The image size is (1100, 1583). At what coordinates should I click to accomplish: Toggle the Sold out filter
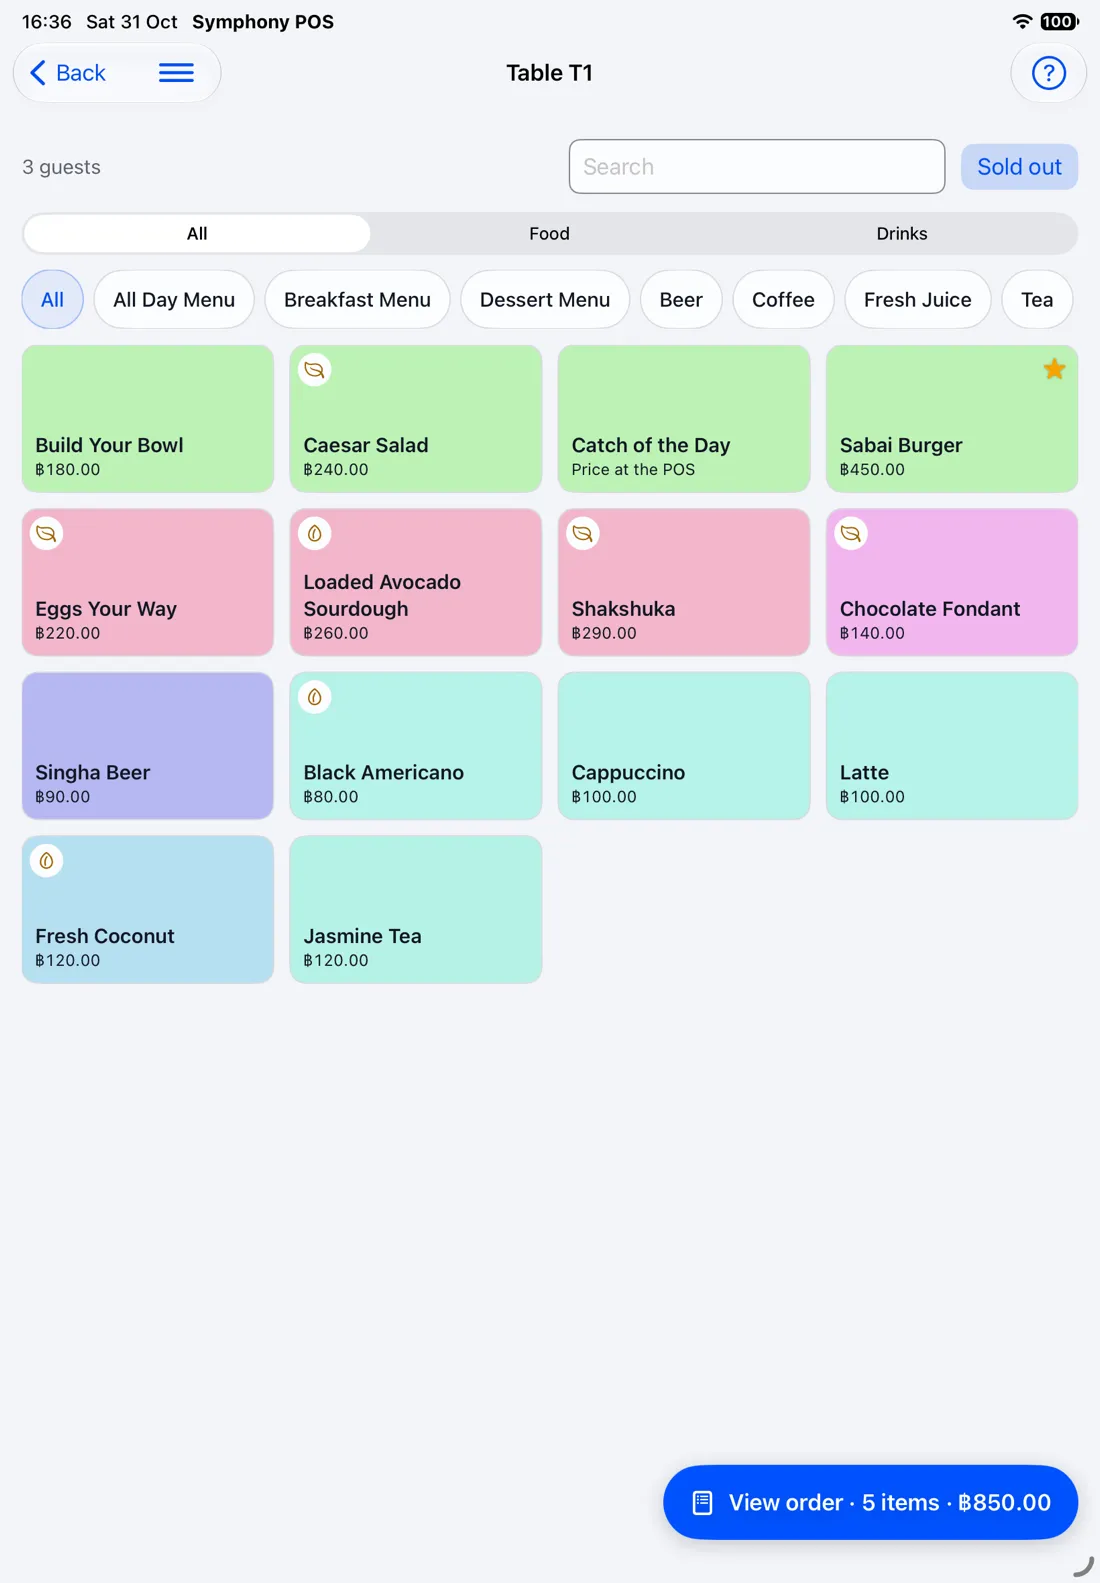pyautogui.click(x=1019, y=167)
